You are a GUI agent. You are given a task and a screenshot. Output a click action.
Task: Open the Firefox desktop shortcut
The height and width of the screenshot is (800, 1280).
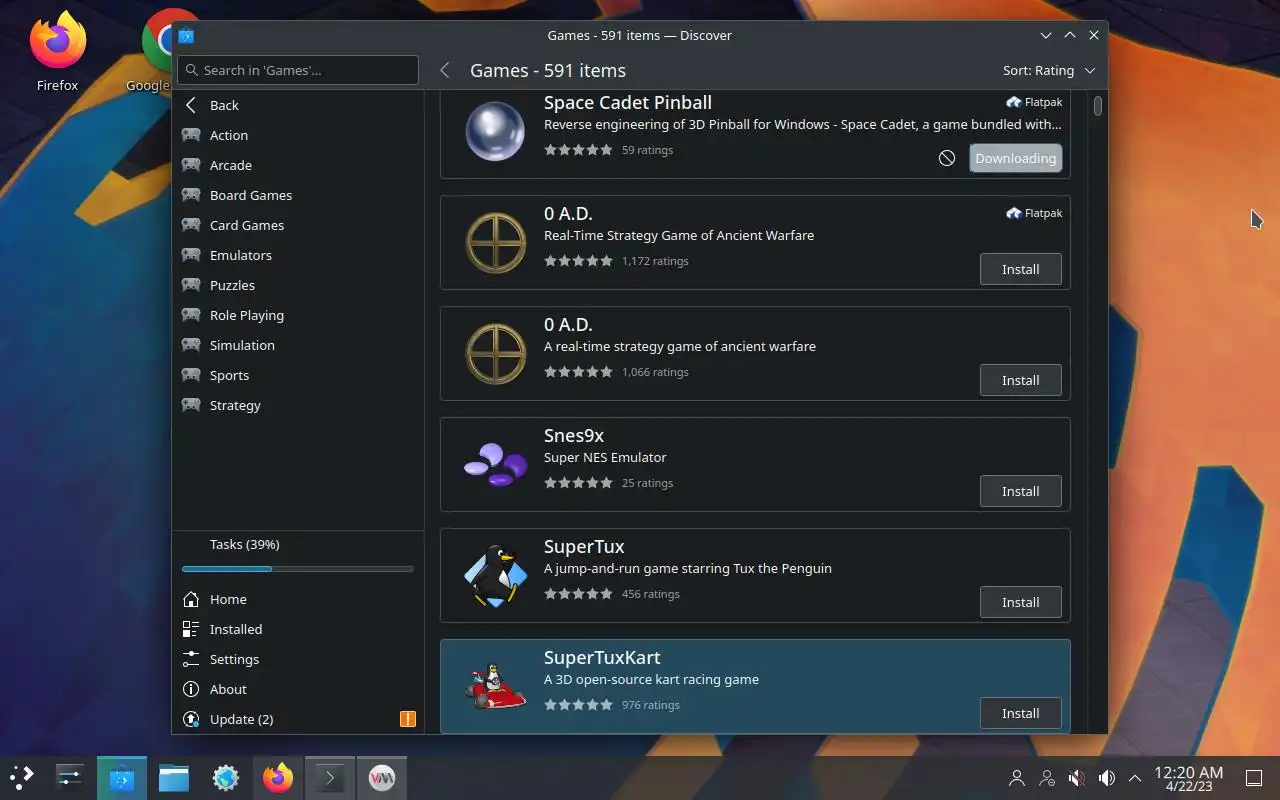57,50
